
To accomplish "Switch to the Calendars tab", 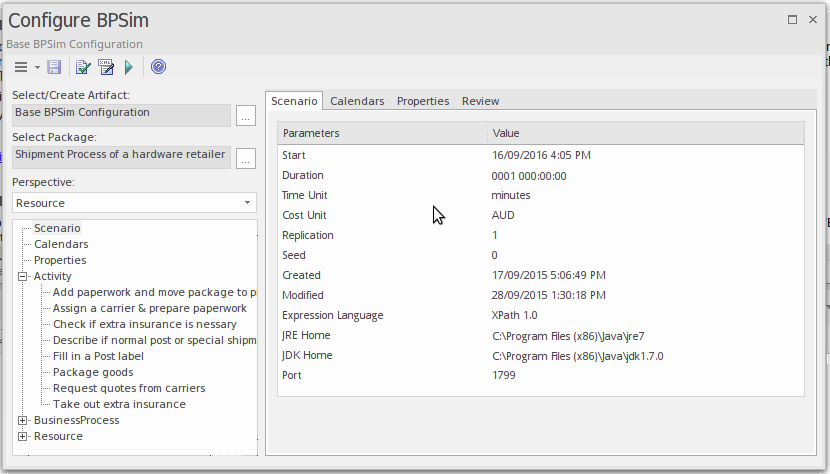I will [357, 101].
